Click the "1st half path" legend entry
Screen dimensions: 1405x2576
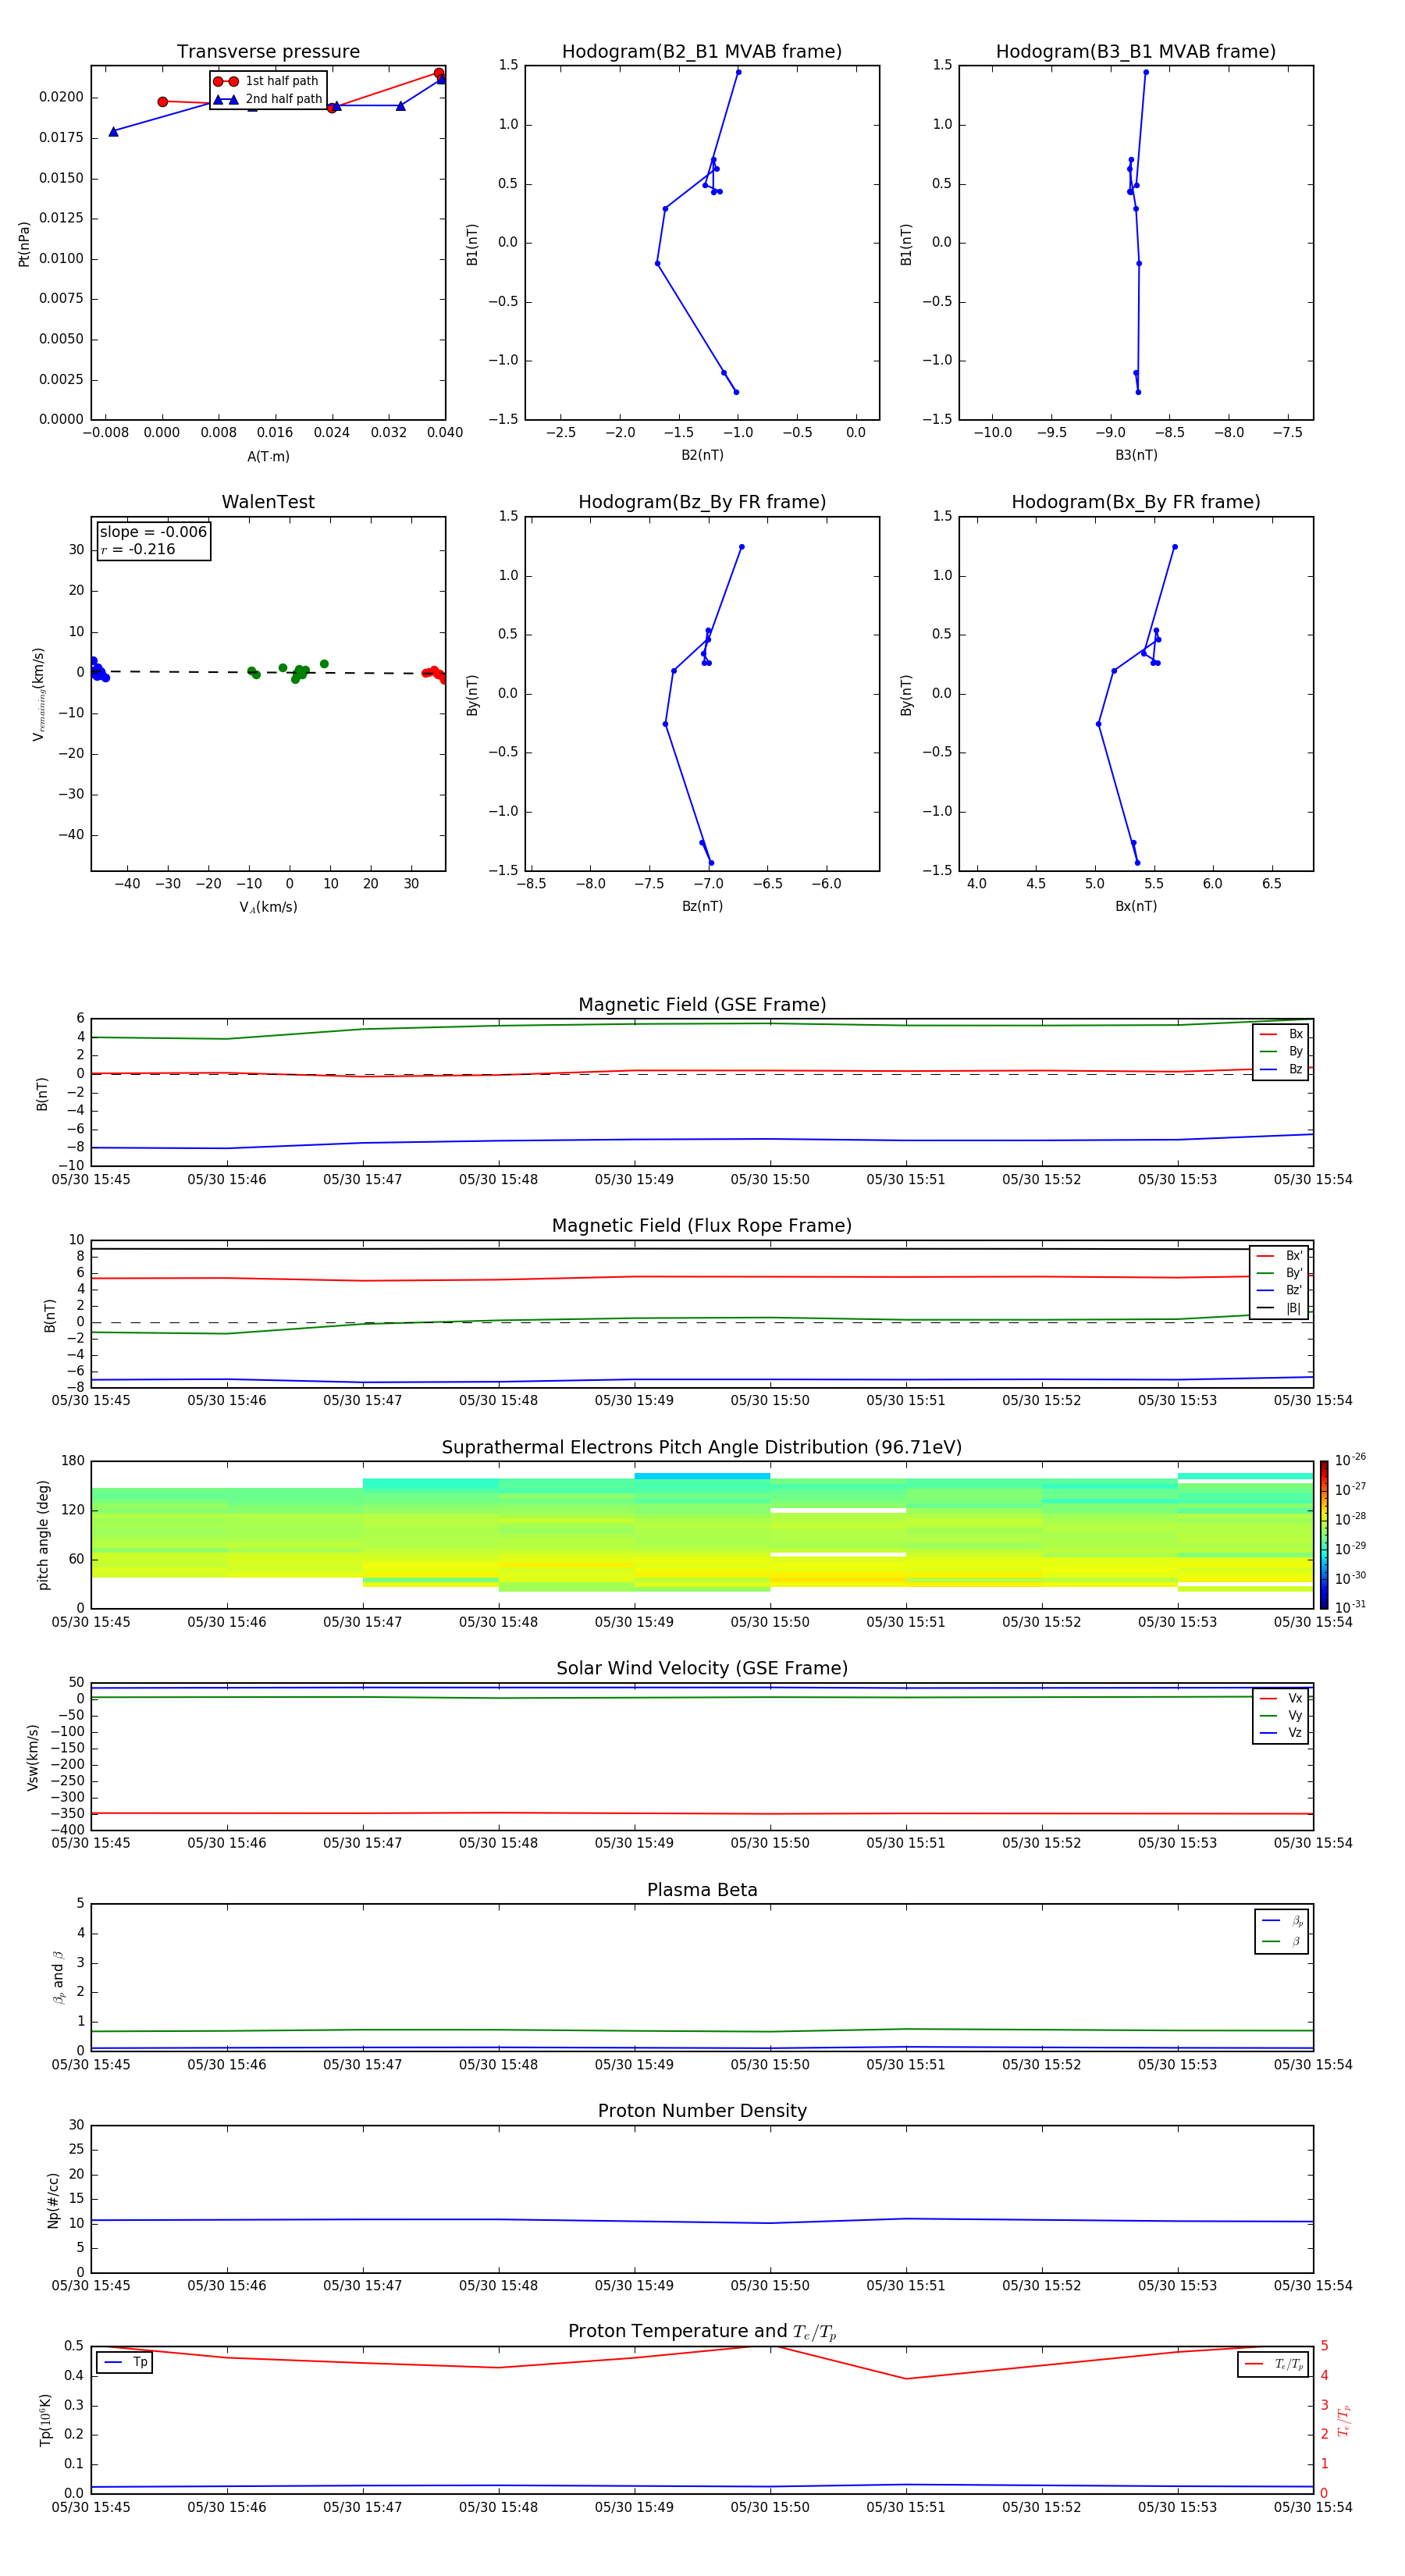coord(268,81)
